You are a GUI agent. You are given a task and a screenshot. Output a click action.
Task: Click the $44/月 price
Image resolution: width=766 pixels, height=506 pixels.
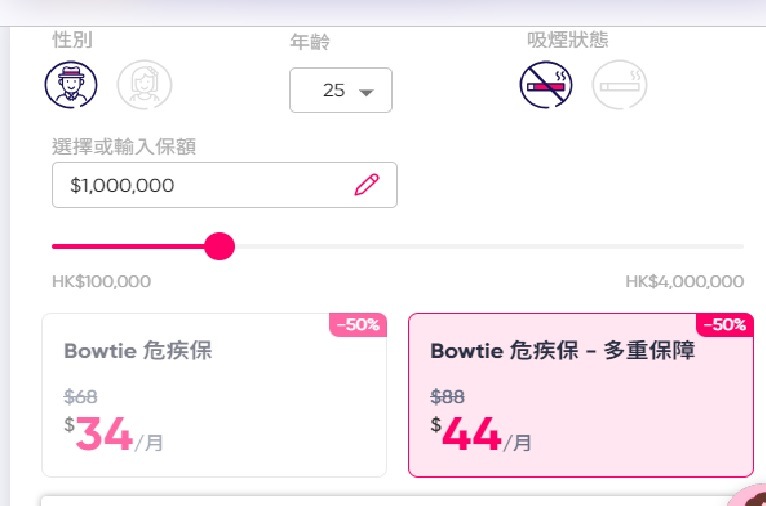(481, 434)
